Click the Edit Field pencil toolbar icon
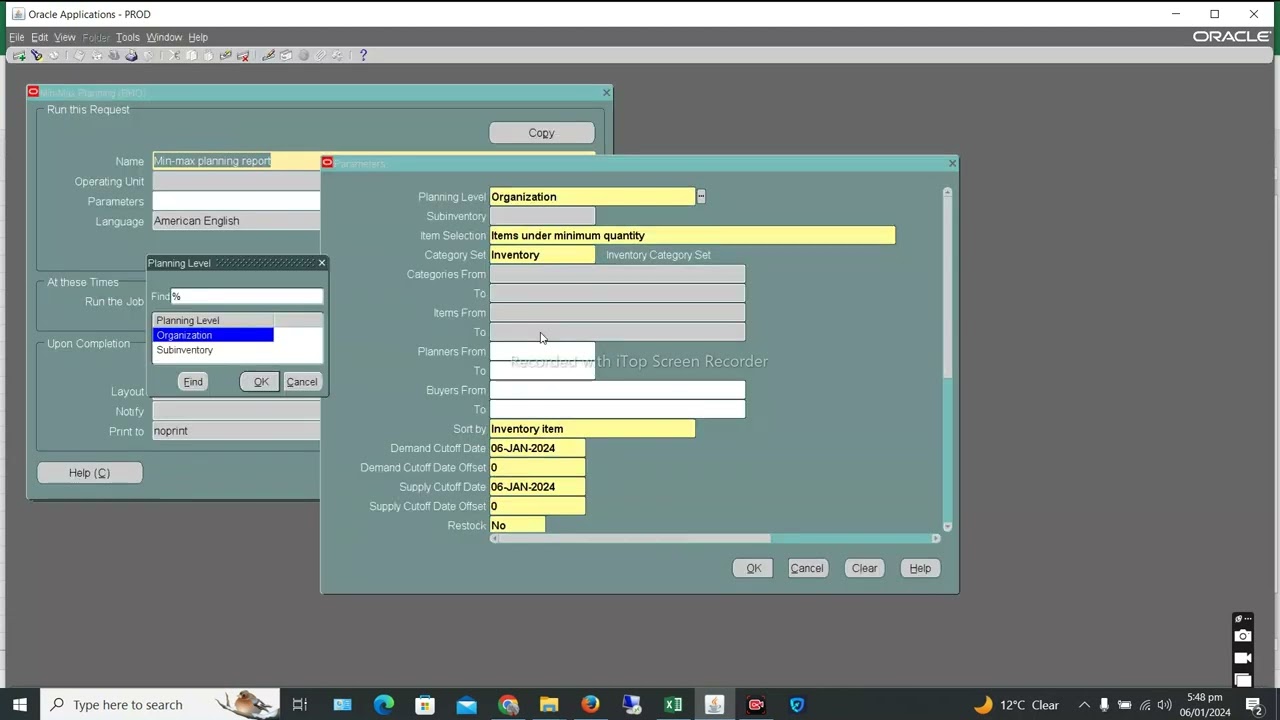The height and width of the screenshot is (720, 1280). 269,56
